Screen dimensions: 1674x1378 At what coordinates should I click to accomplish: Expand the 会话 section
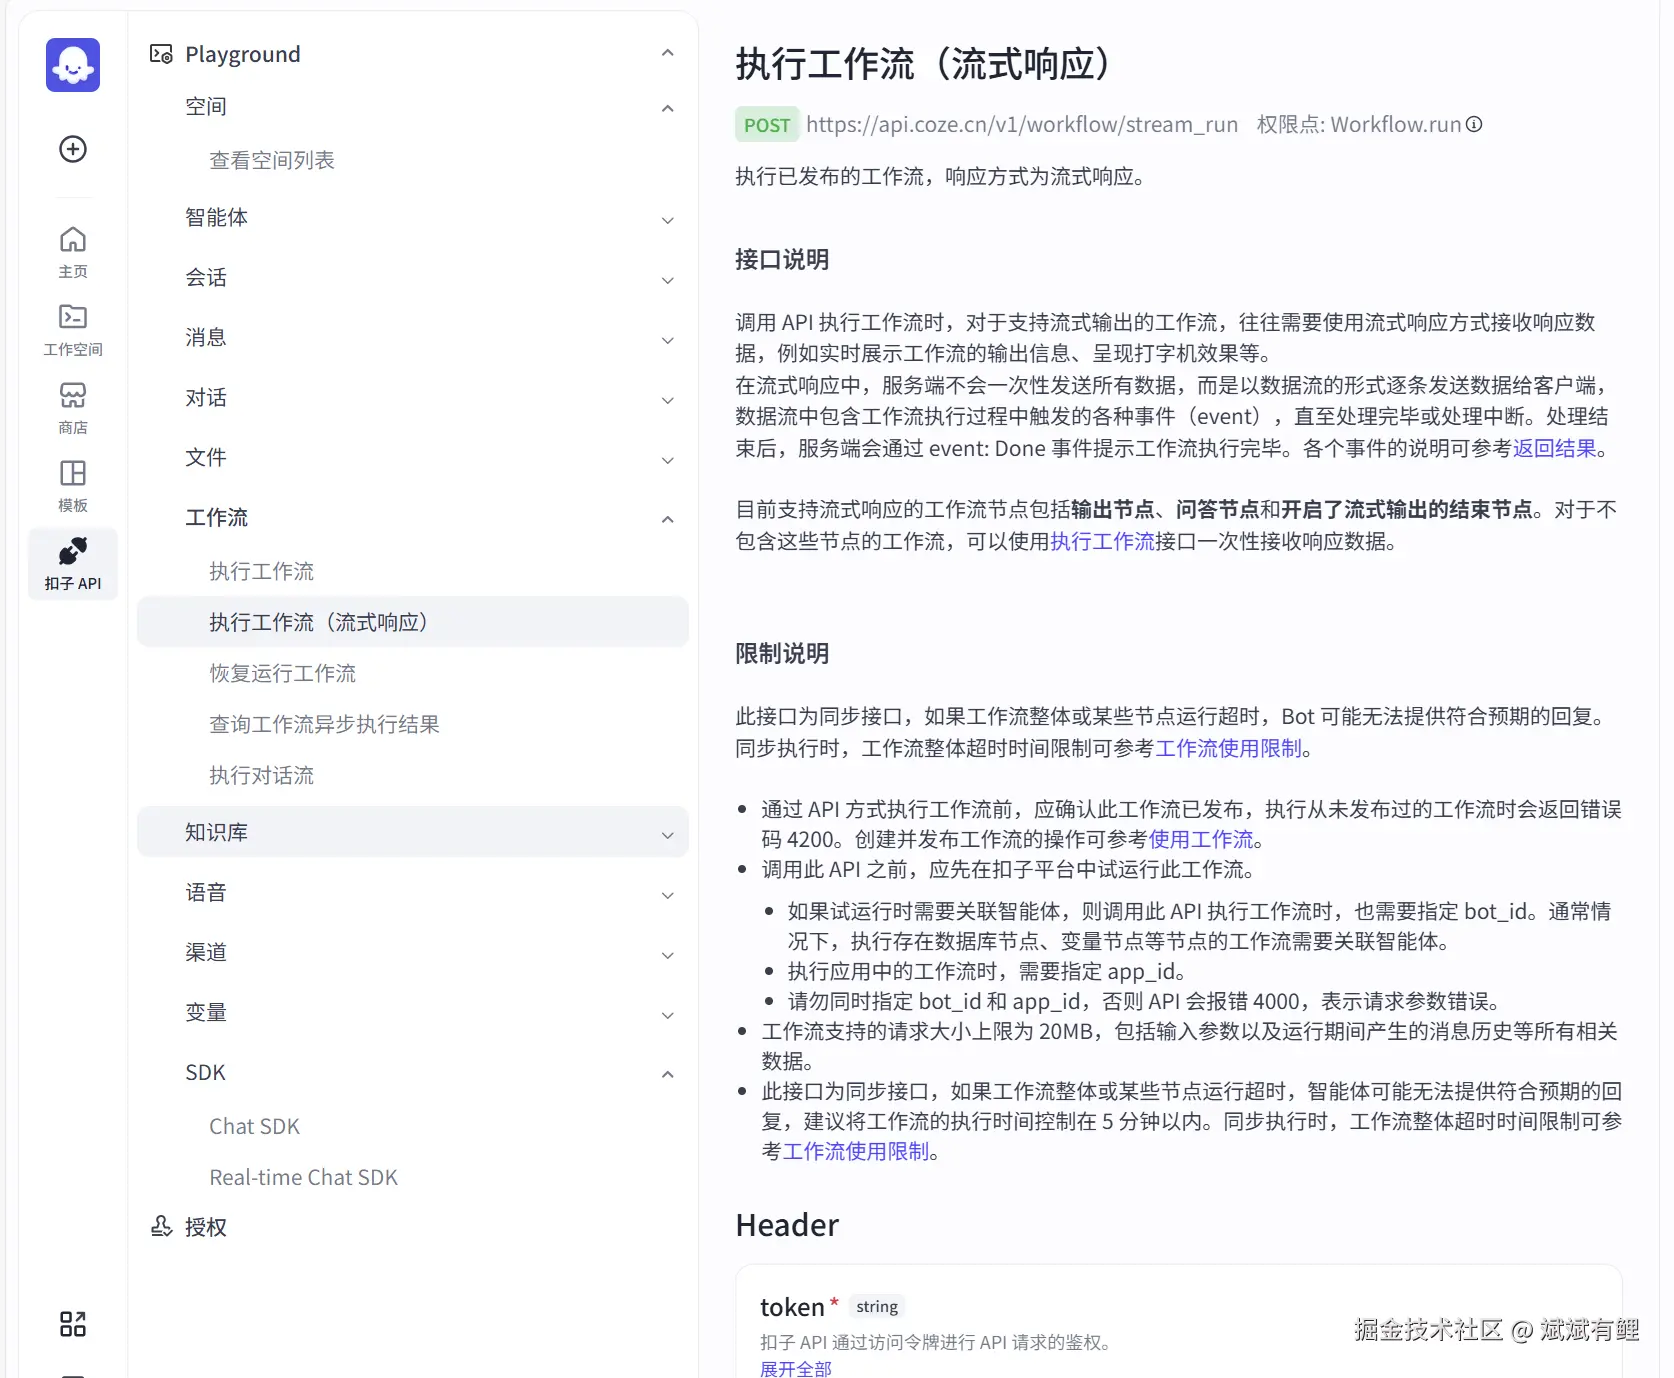[x=413, y=278]
